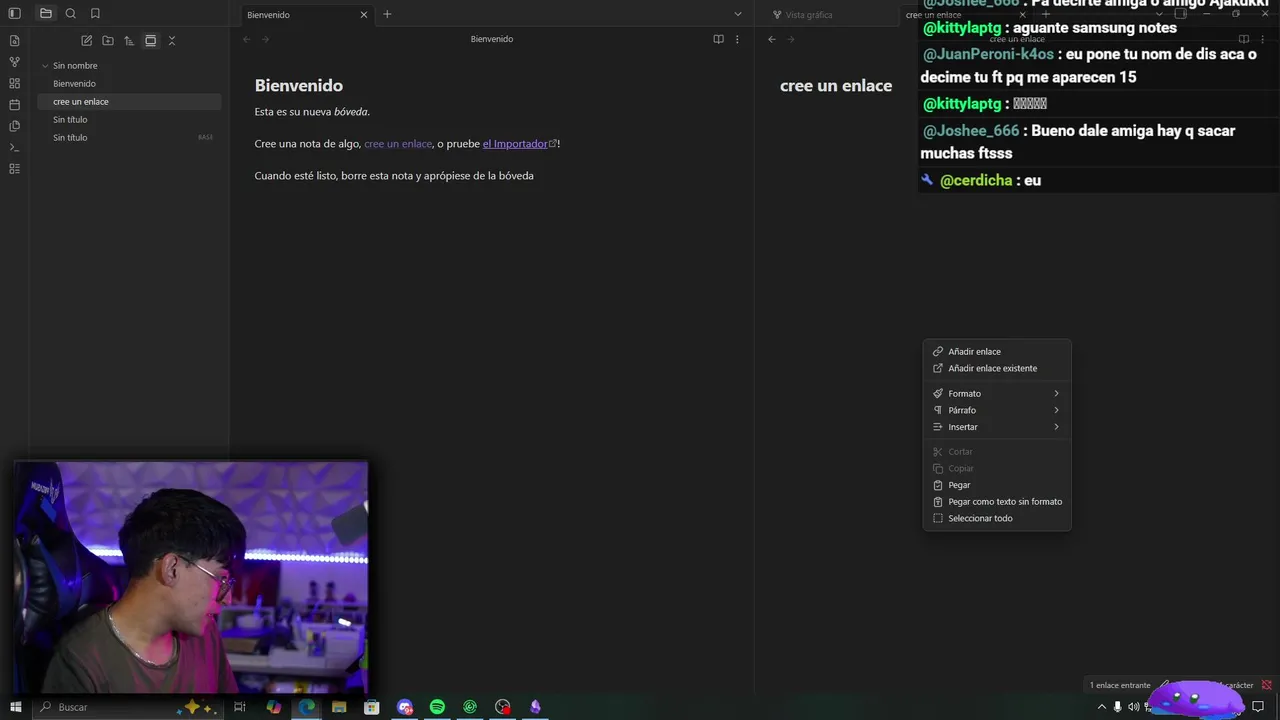Open the canvas icon in left ribbon
1280x720 pixels.
click(x=14, y=84)
